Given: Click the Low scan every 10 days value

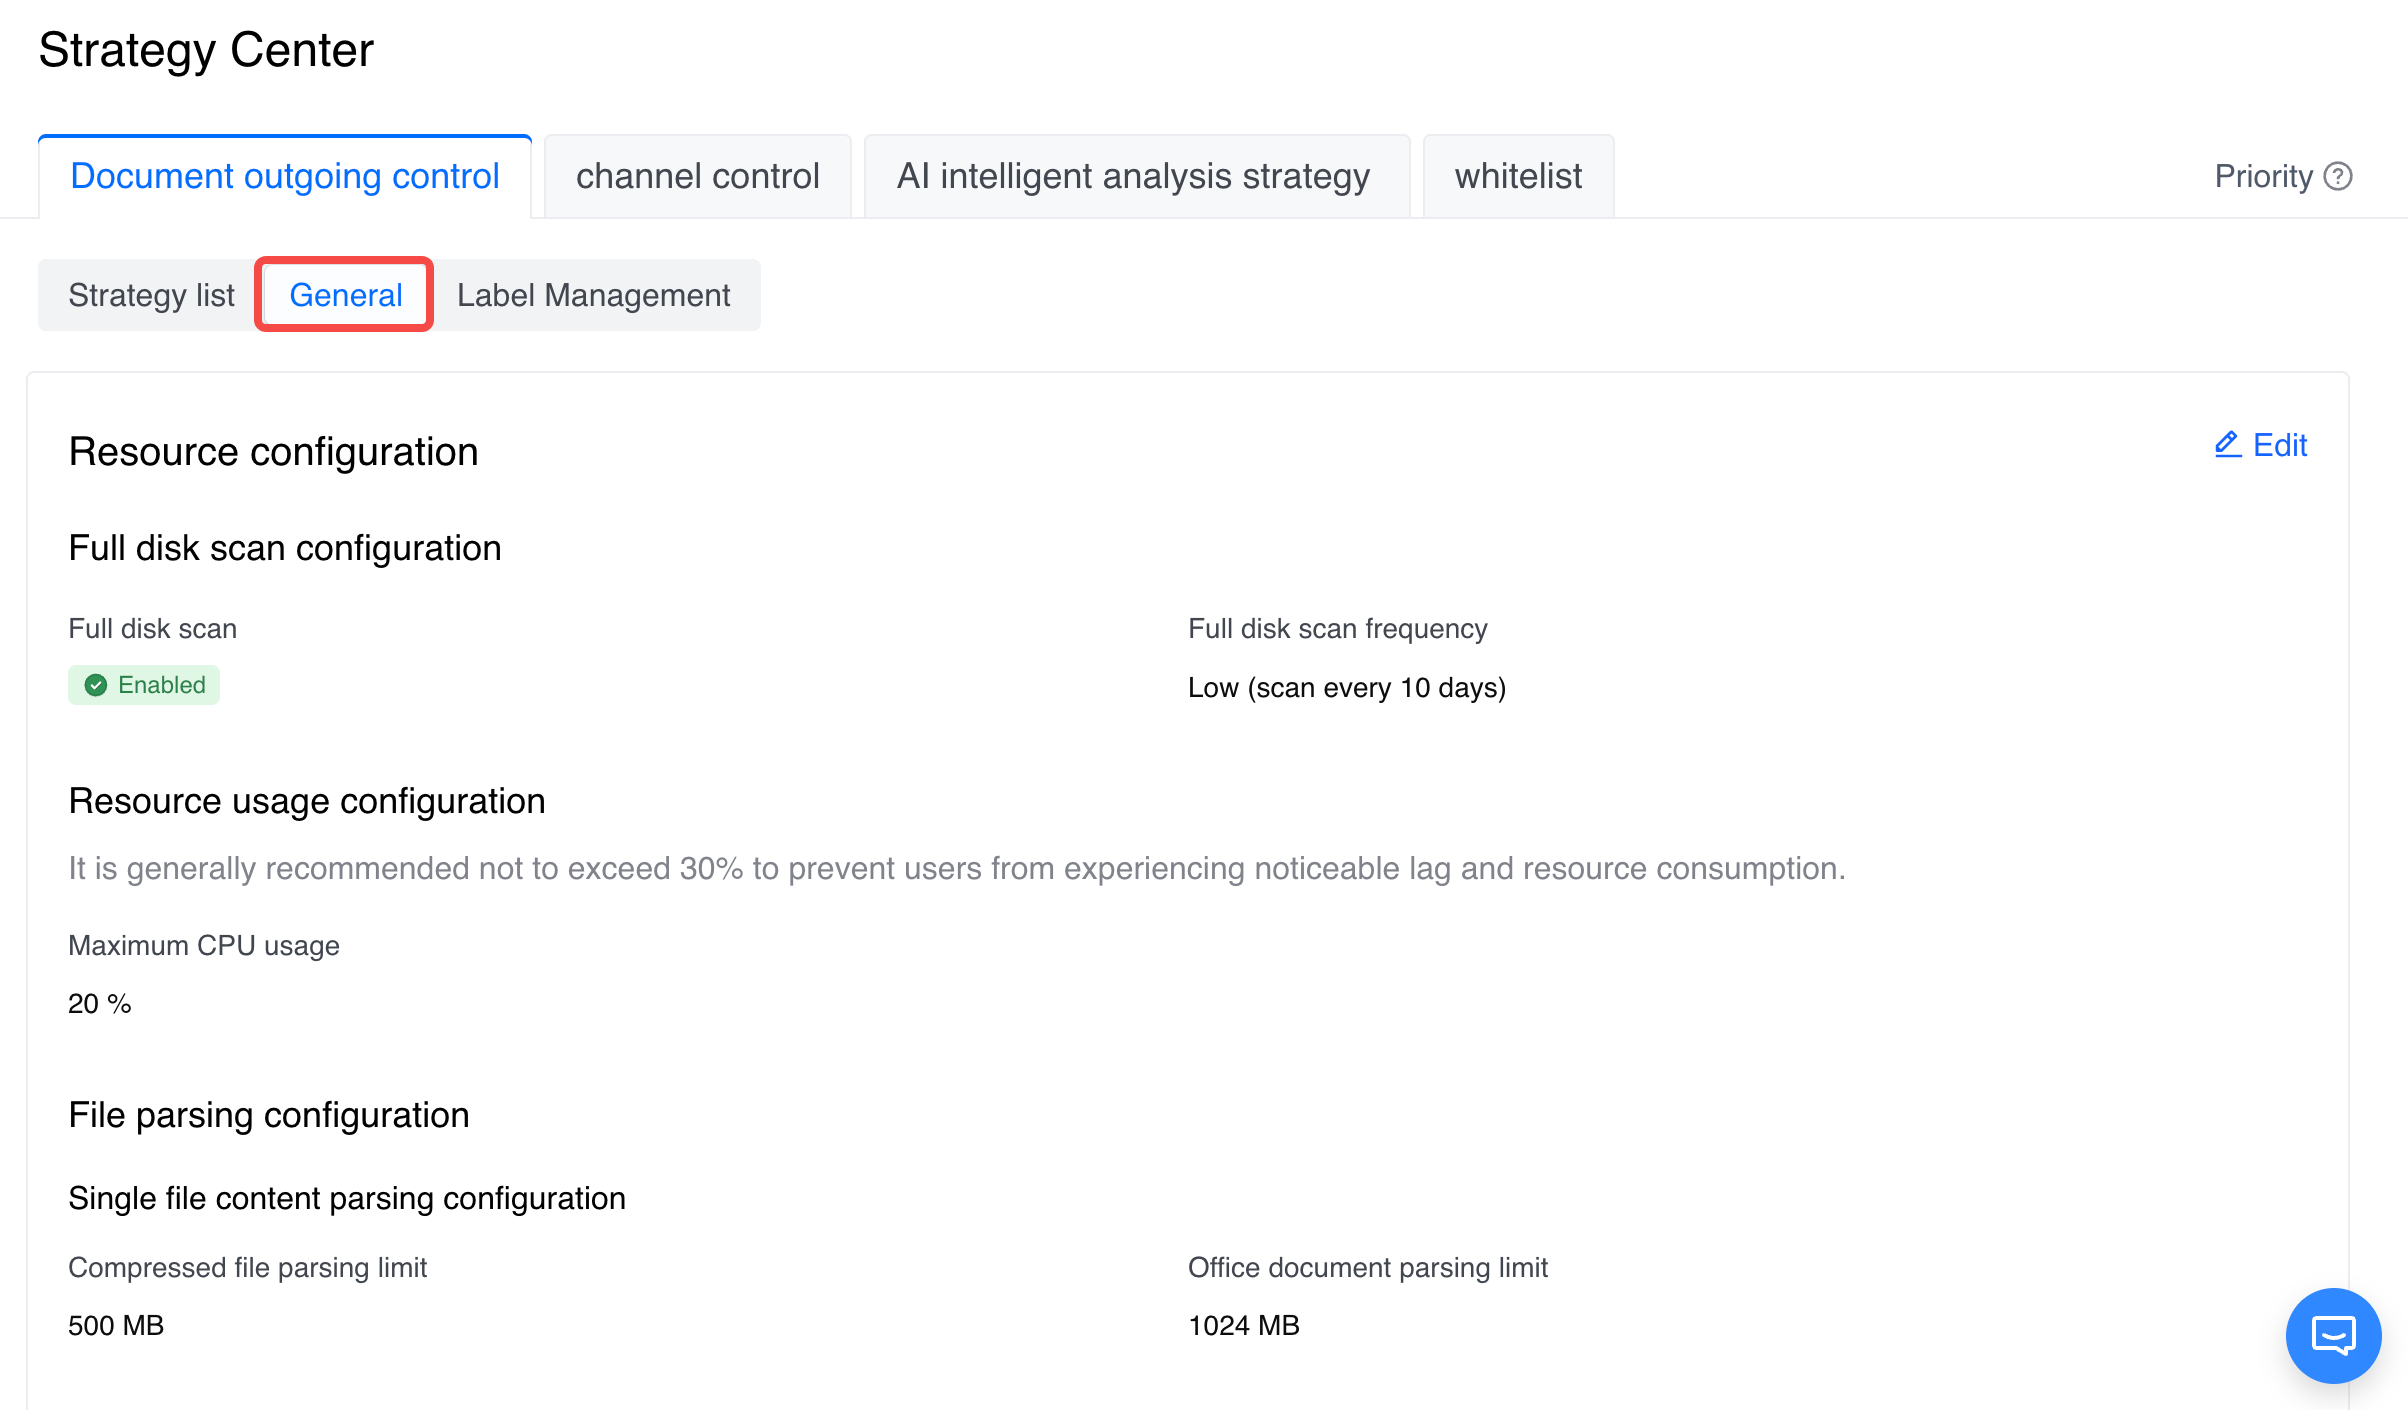Looking at the screenshot, I should [1346, 688].
